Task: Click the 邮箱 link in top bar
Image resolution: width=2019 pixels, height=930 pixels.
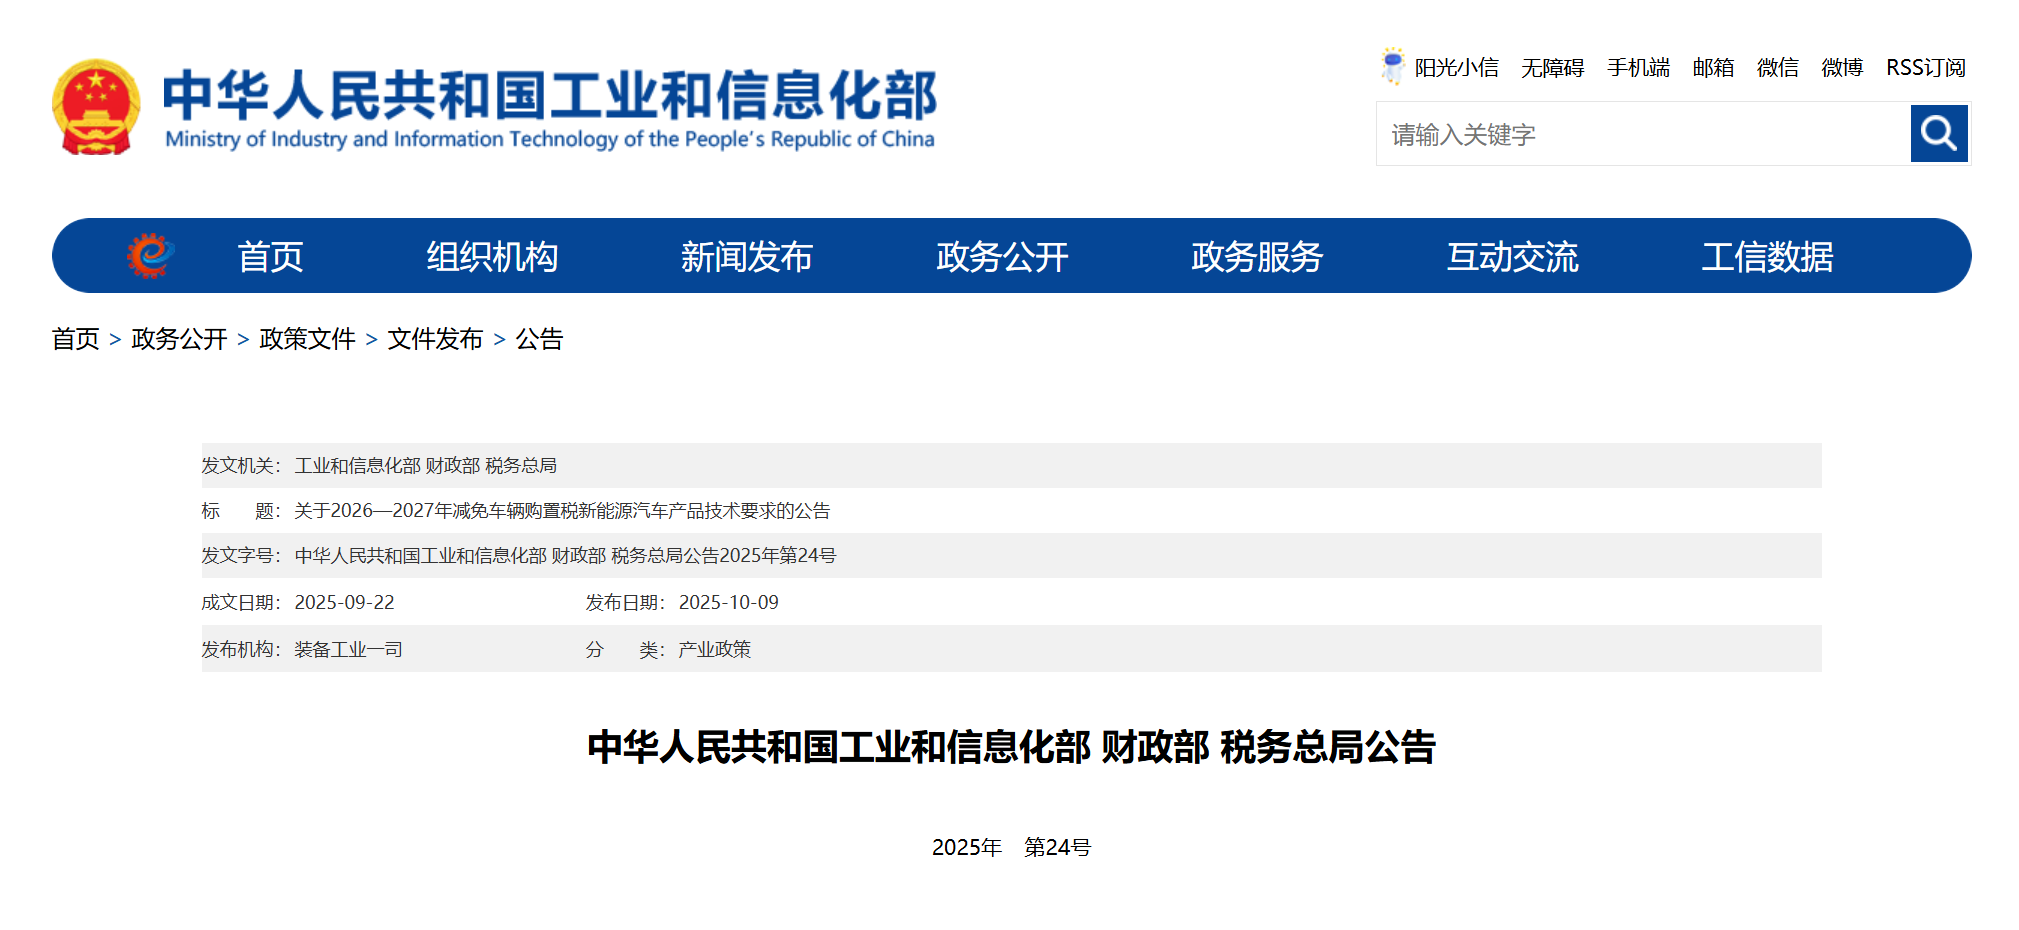Action: [x=1713, y=68]
